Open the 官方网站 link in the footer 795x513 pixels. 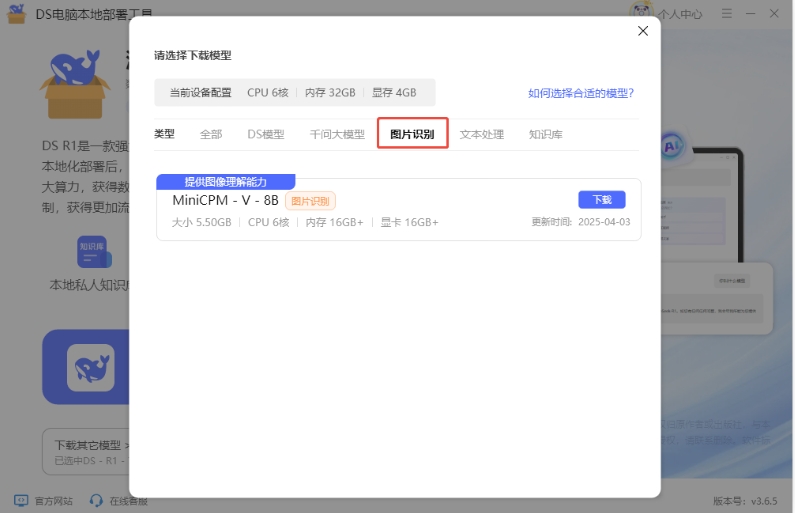[54, 501]
